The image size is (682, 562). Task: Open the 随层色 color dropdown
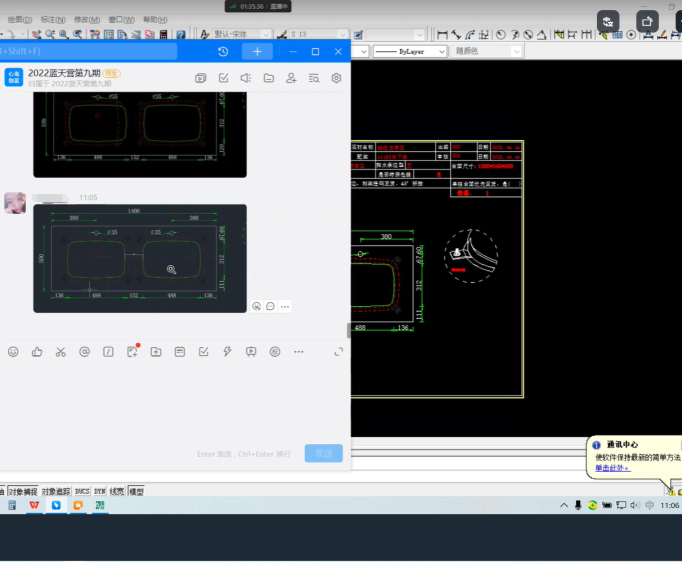pos(487,51)
